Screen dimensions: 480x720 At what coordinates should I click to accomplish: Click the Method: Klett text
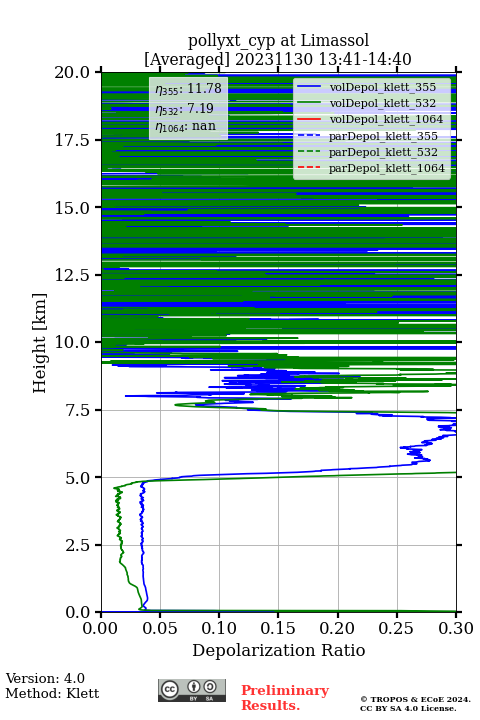[52, 693]
